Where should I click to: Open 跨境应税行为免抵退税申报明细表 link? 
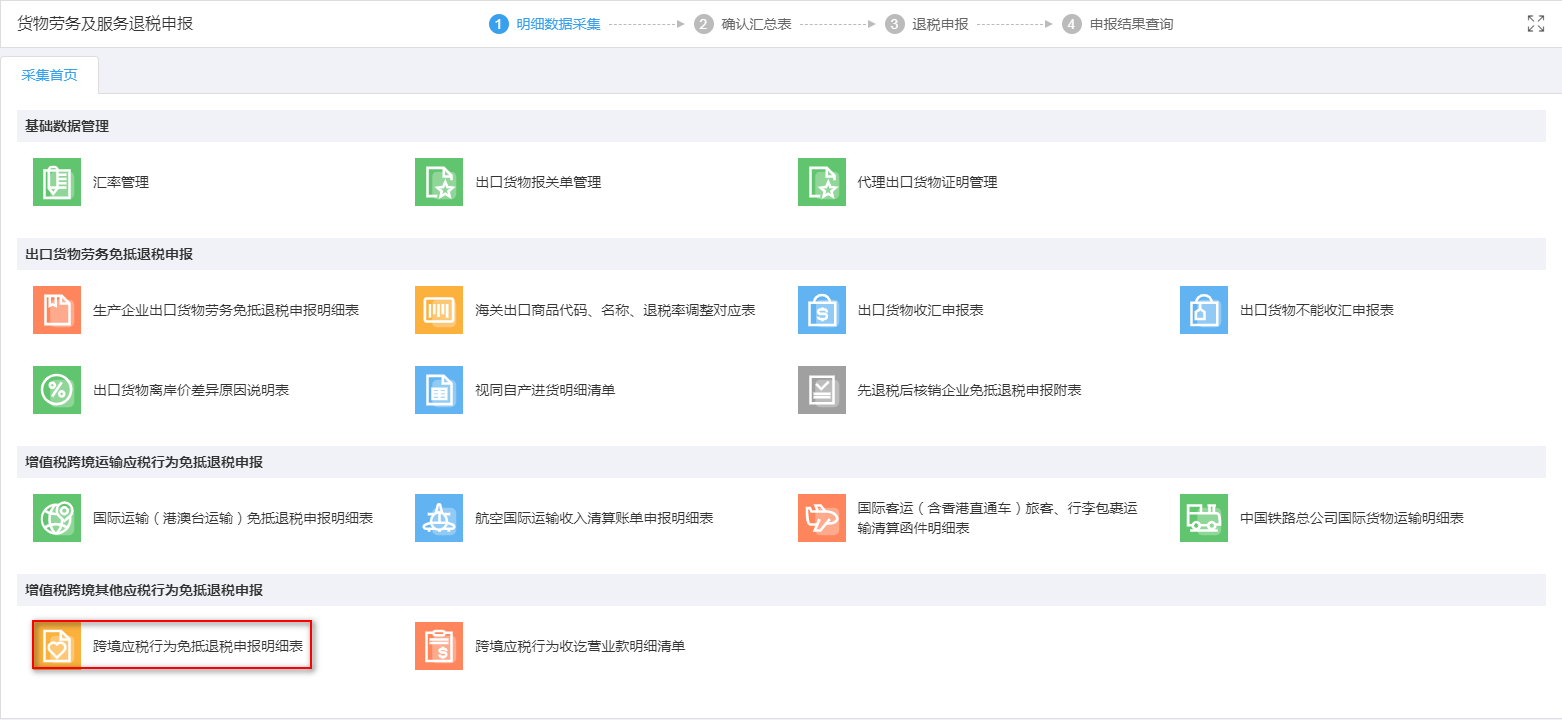pyautogui.click(x=198, y=646)
